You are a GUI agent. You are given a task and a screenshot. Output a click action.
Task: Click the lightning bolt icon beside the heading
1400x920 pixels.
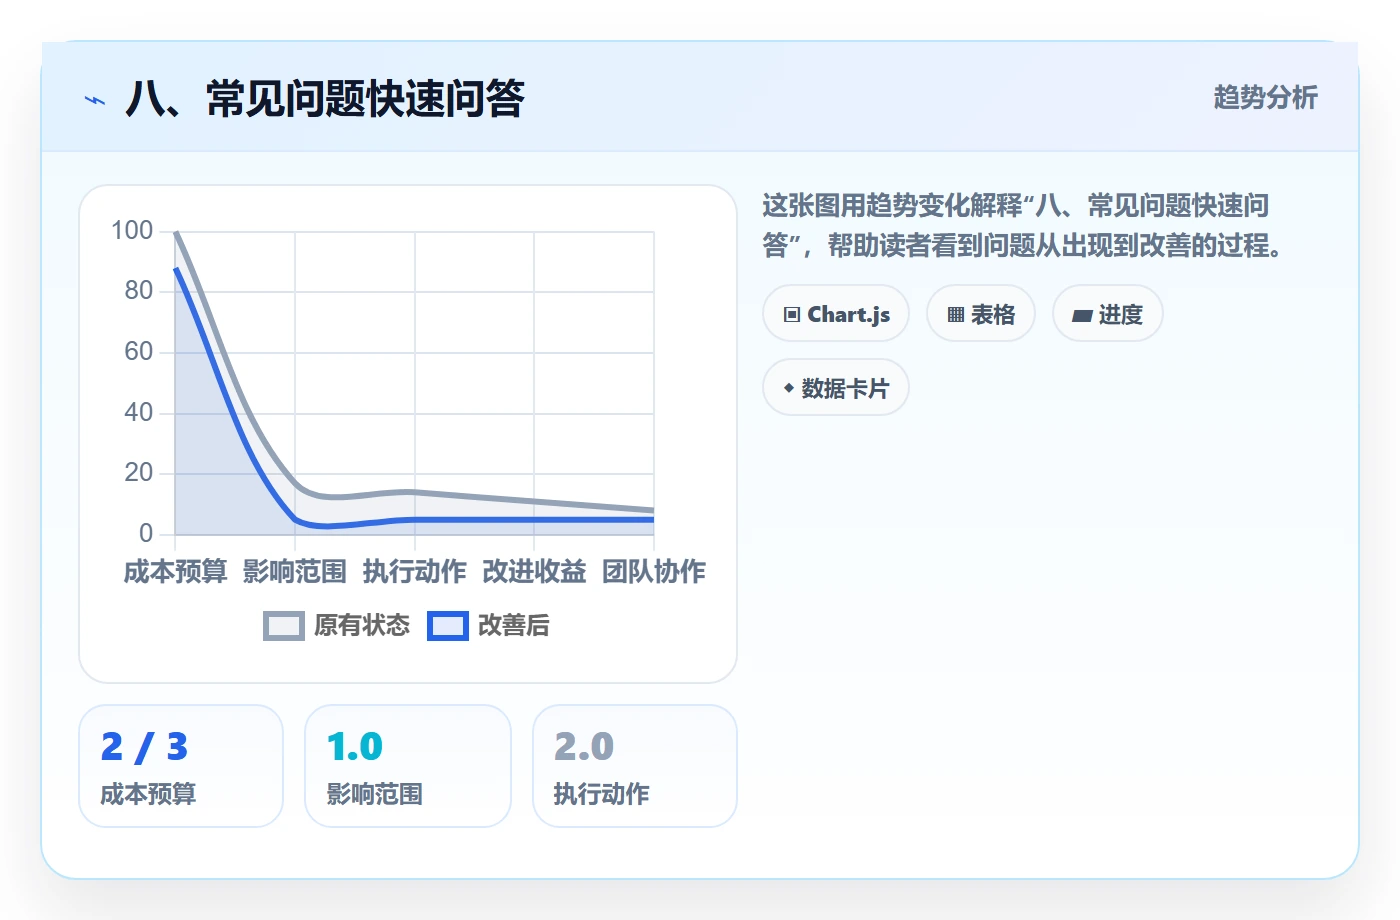pos(95,100)
